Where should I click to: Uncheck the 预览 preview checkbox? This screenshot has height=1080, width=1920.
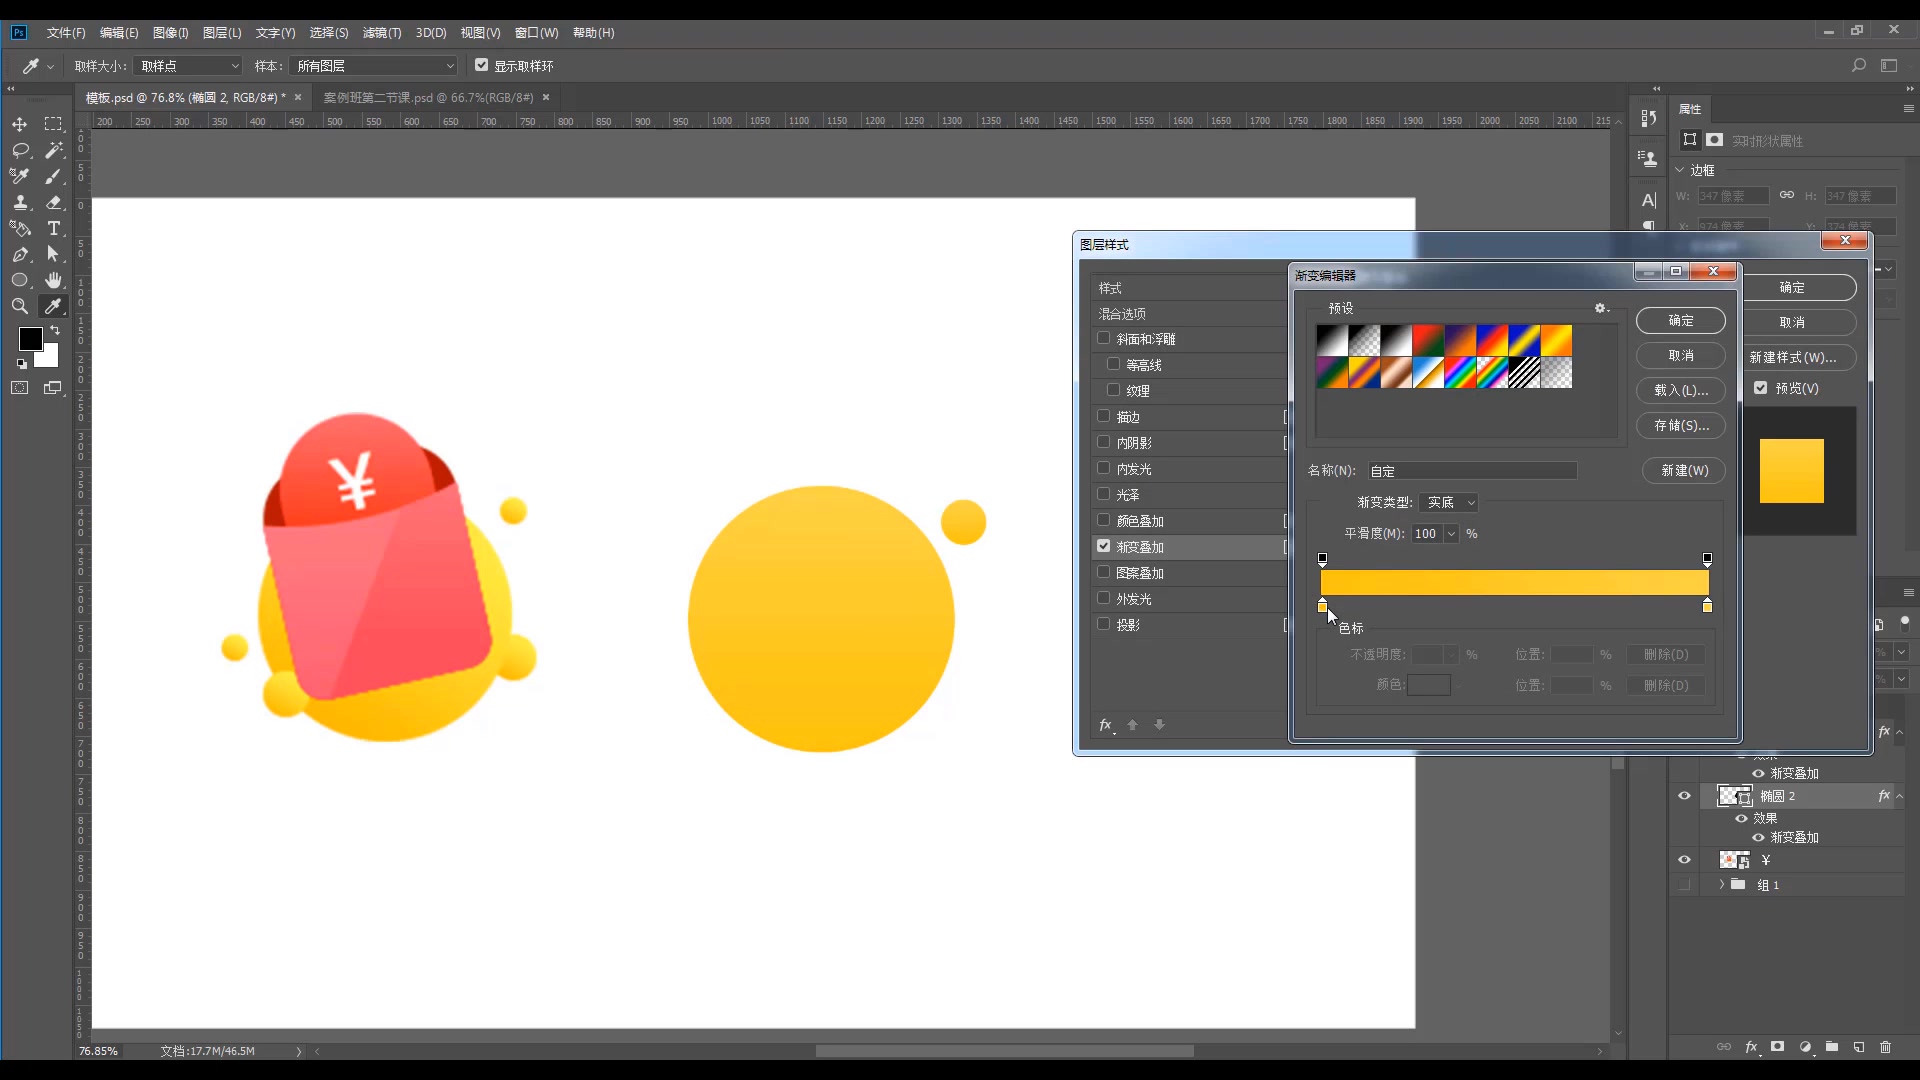click(x=1761, y=388)
